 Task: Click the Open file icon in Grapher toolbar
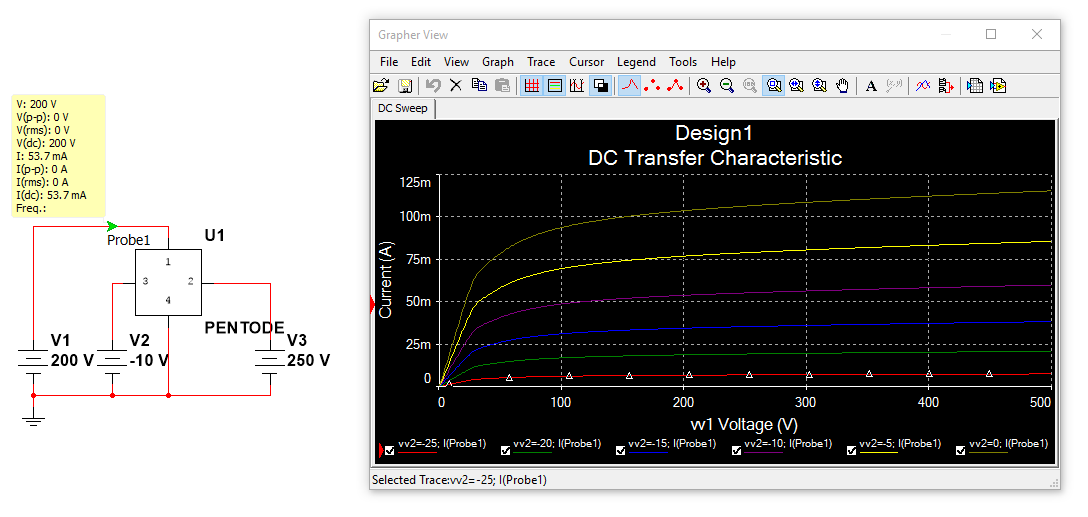tap(381, 86)
